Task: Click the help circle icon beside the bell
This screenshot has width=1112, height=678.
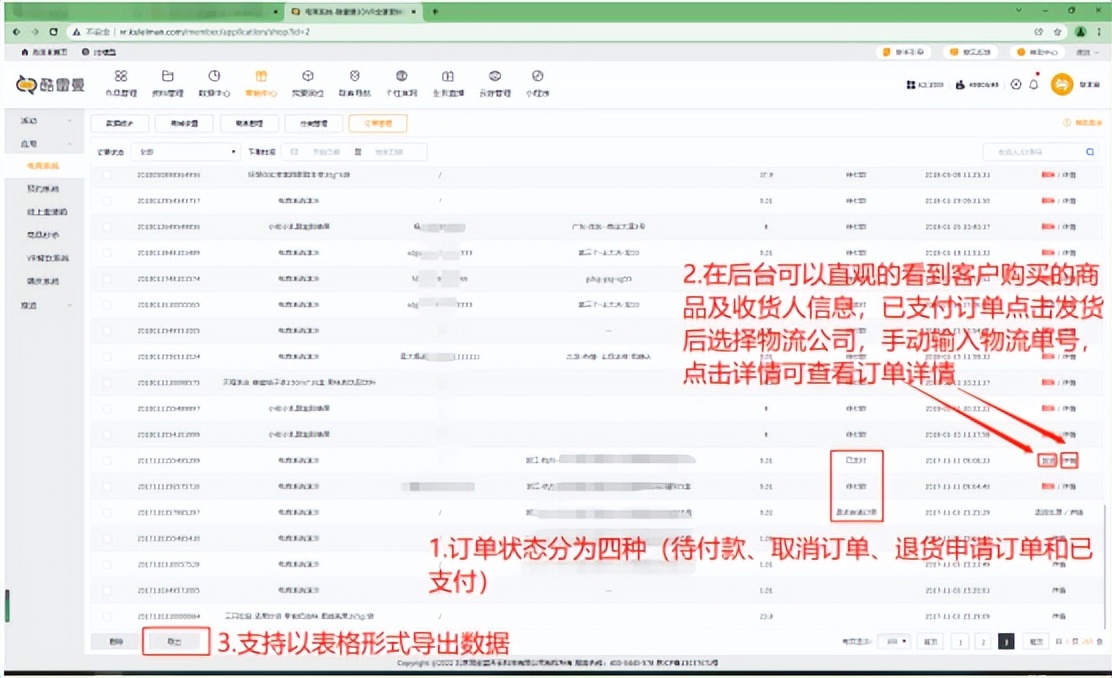Action: [x=1016, y=84]
